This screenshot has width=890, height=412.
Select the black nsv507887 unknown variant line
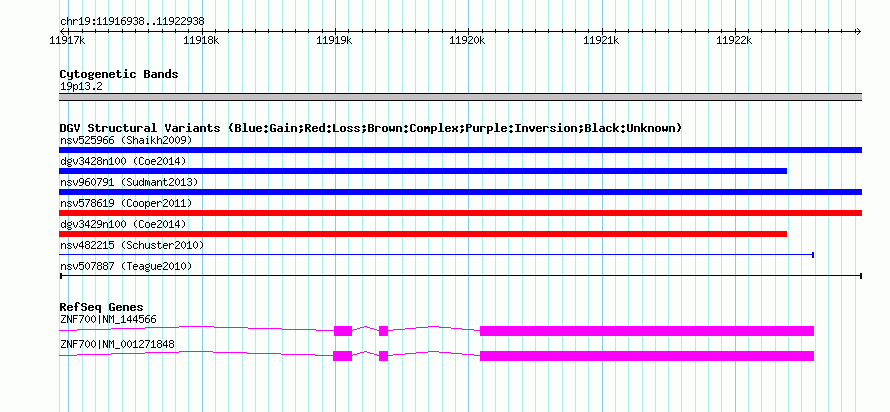pos(460,276)
